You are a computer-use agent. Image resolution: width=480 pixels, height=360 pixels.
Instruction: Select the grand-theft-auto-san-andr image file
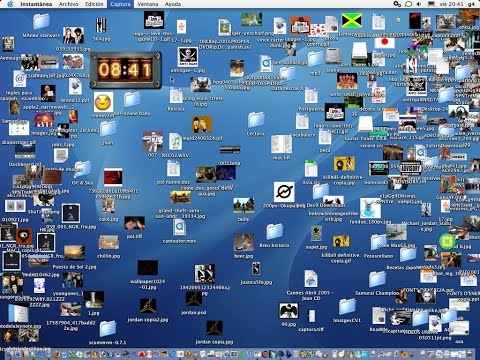(180, 197)
